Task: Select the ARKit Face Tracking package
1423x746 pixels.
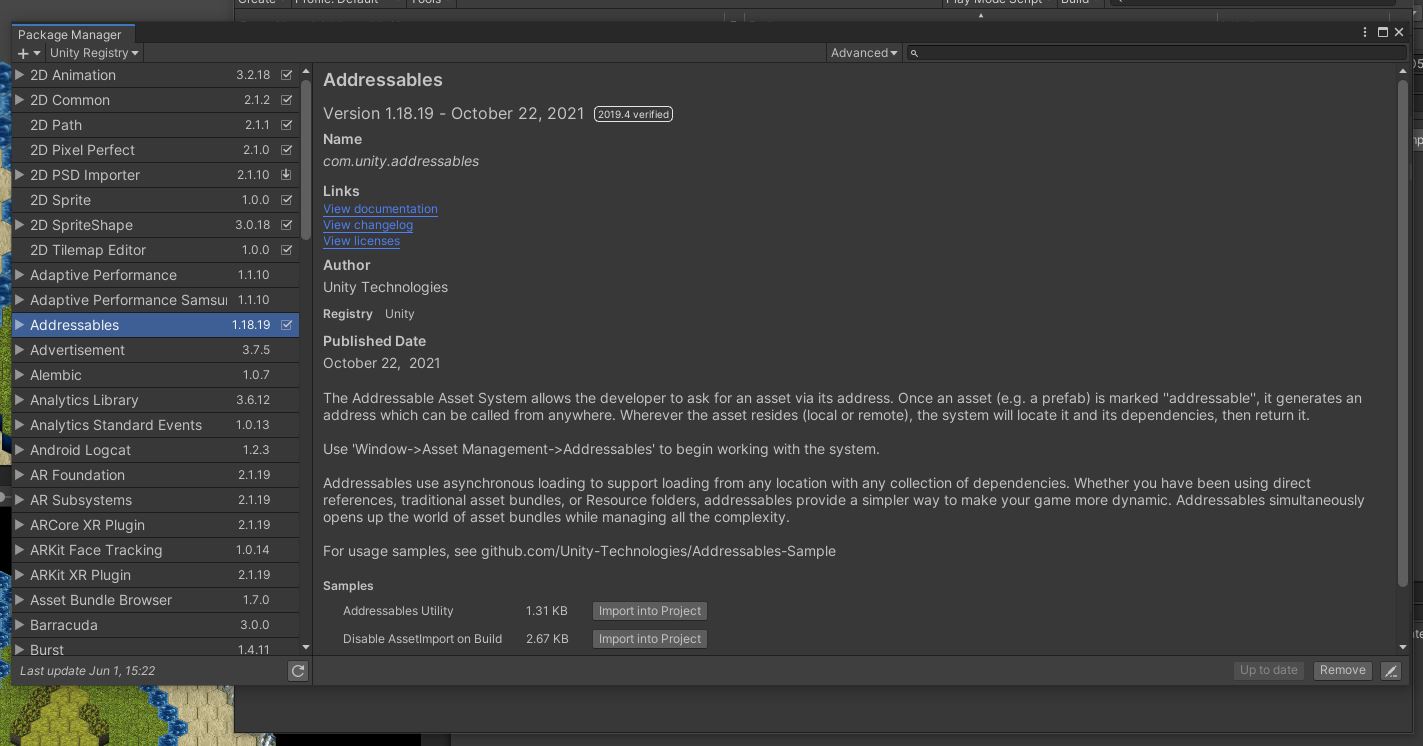Action: pyautogui.click(x=155, y=550)
